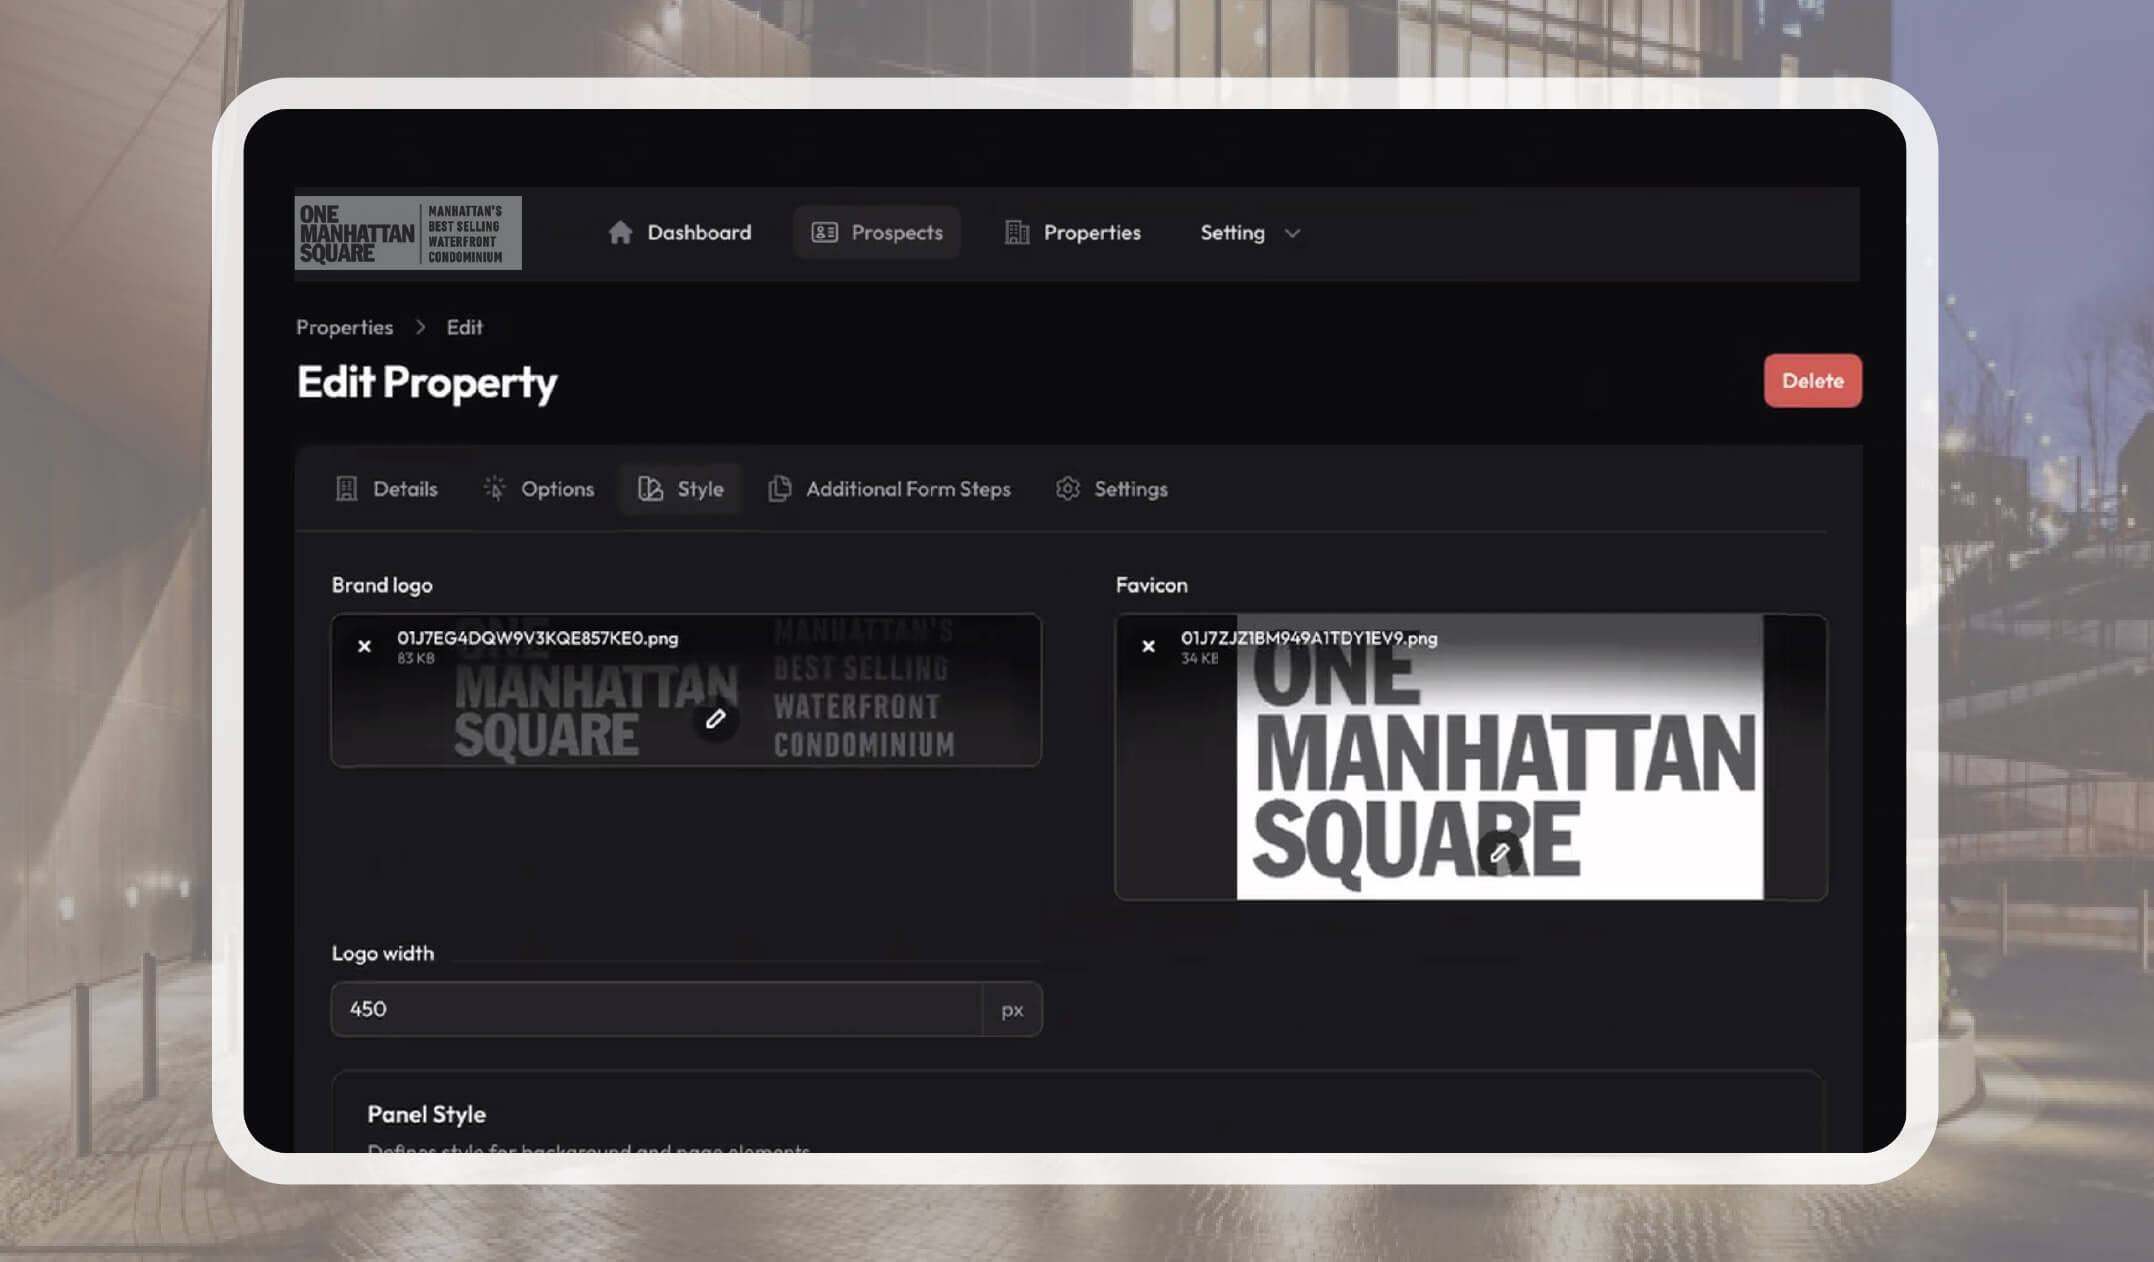Open Additional Form Steps tab
Image resolution: width=2154 pixels, height=1262 pixels.
(889, 489)
